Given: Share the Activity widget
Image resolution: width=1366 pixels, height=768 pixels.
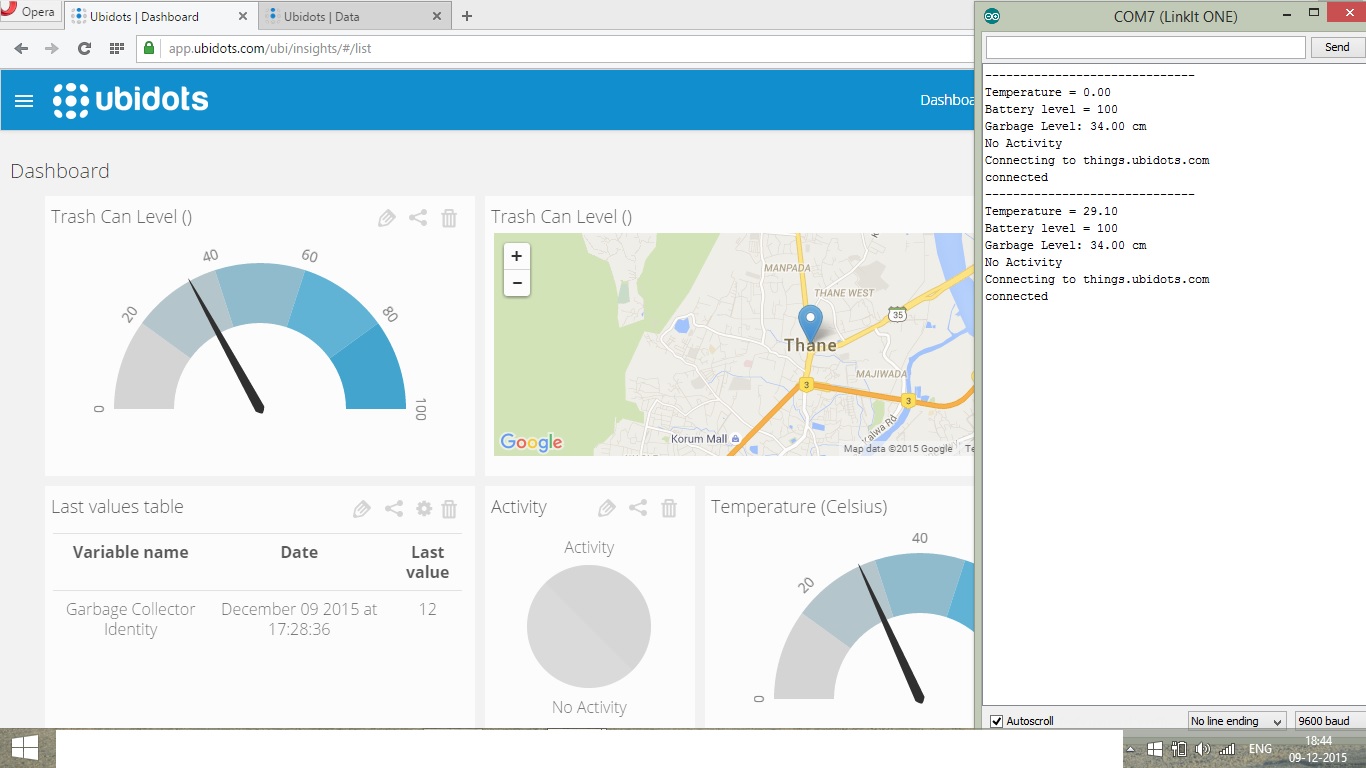Looking at the screenshot, I should coord(638,508).
